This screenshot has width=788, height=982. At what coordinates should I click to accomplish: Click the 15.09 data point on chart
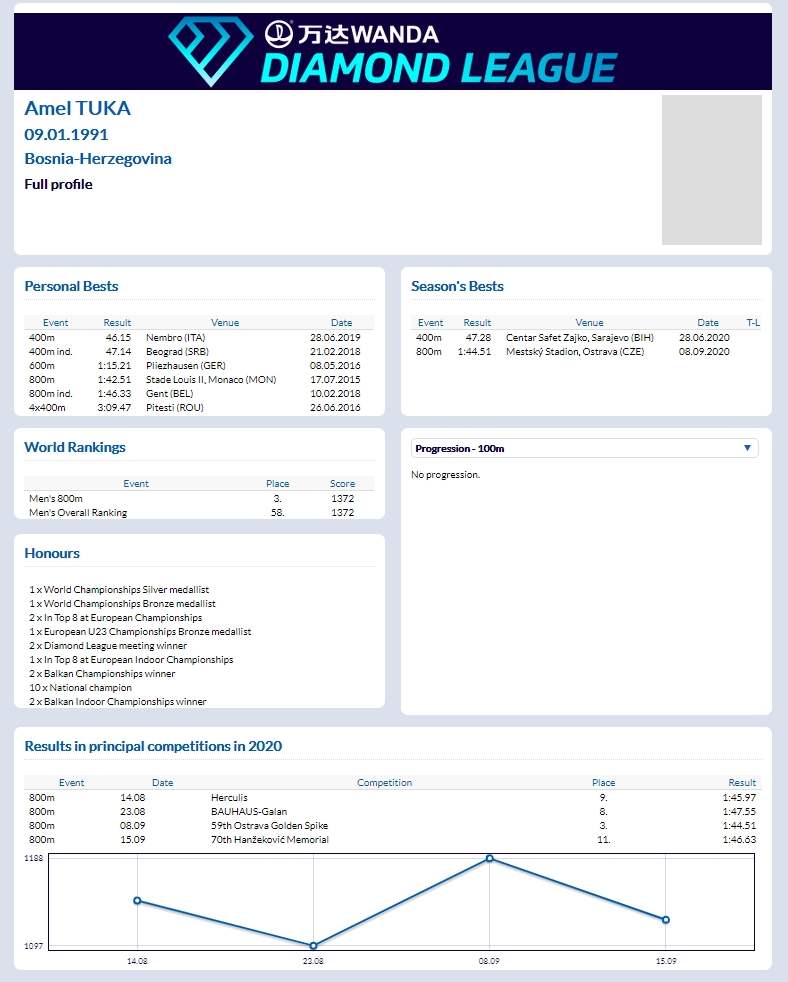click(665, 919)
